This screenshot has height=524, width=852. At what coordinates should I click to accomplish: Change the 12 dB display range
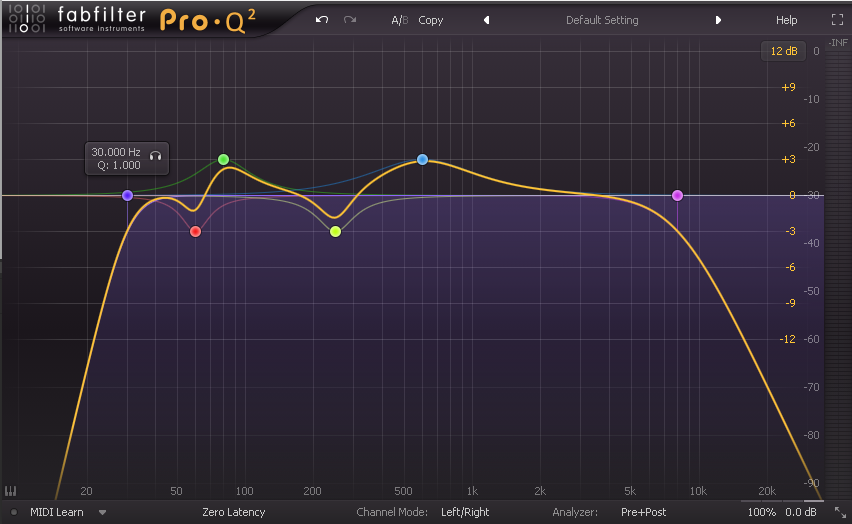[x=783, y=51]
